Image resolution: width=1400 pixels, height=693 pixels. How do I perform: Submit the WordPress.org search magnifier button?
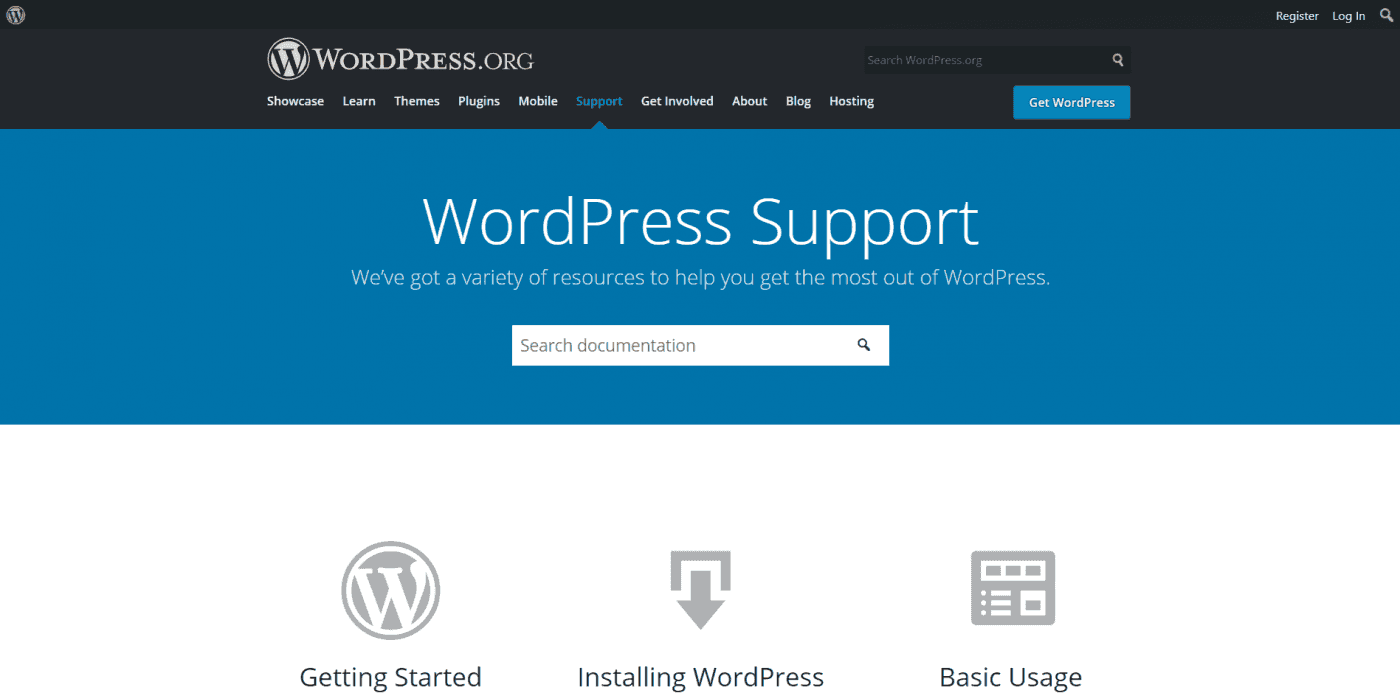point(1118,60)
